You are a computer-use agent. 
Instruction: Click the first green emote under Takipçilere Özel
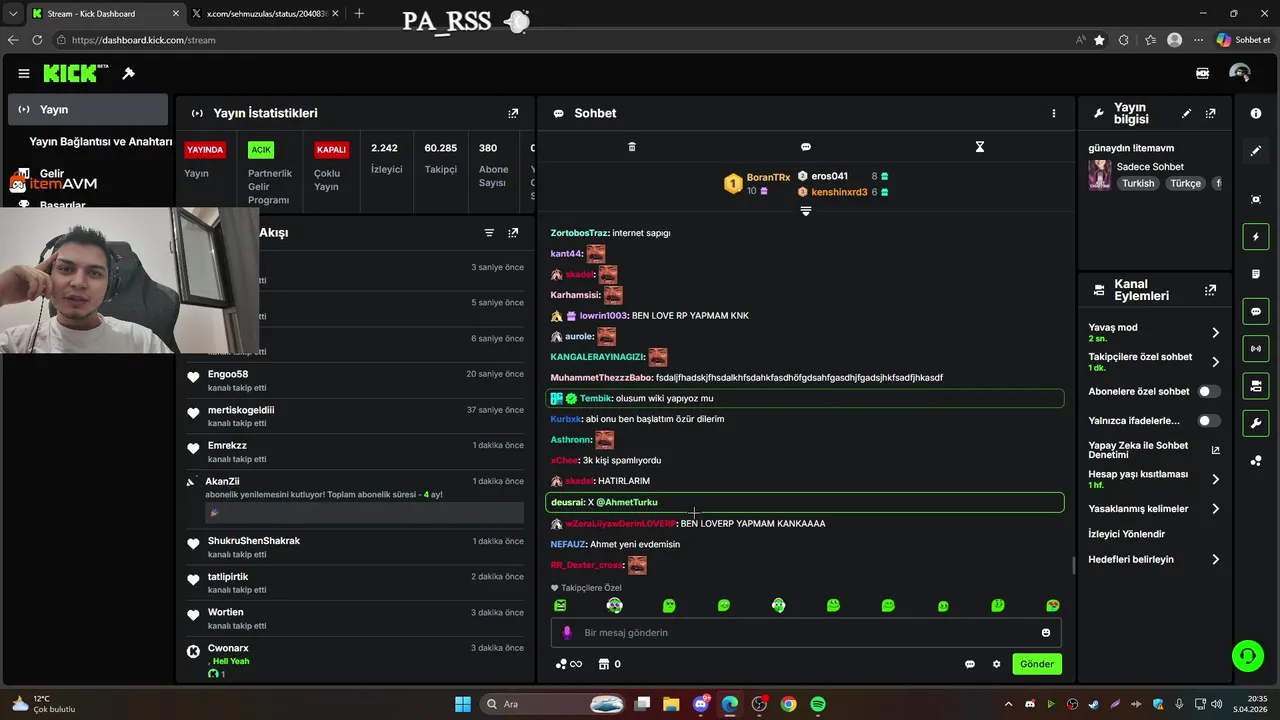(x=560, y=606)
